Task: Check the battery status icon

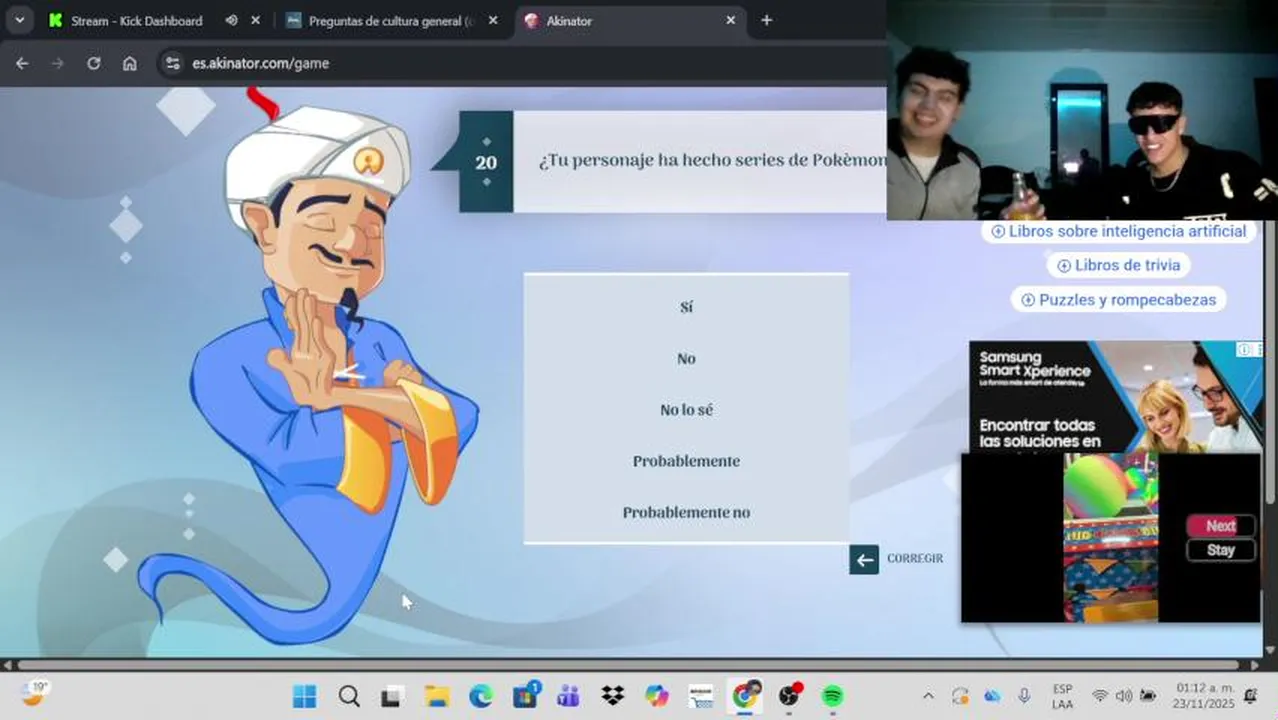Action: click(1148, 696)
